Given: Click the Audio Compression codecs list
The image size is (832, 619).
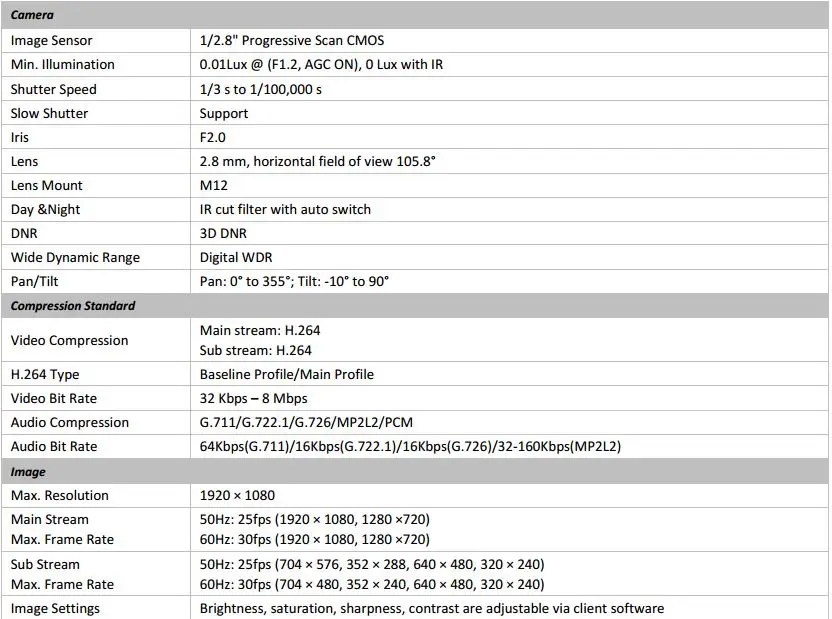Looking at the screenshot, I should click(306, 423).
